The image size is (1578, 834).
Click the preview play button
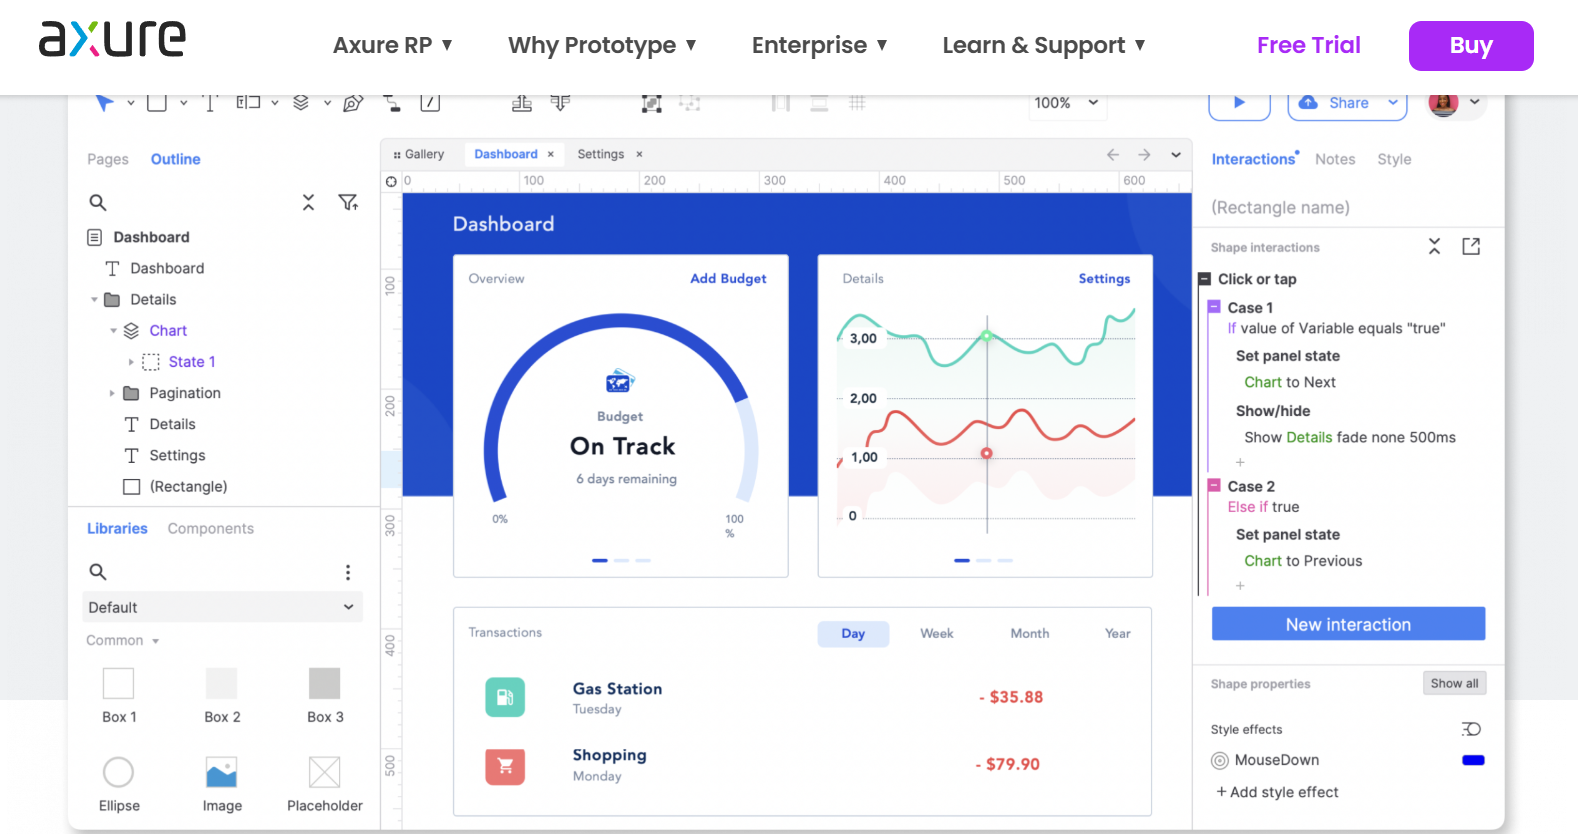coord(1239,102)
